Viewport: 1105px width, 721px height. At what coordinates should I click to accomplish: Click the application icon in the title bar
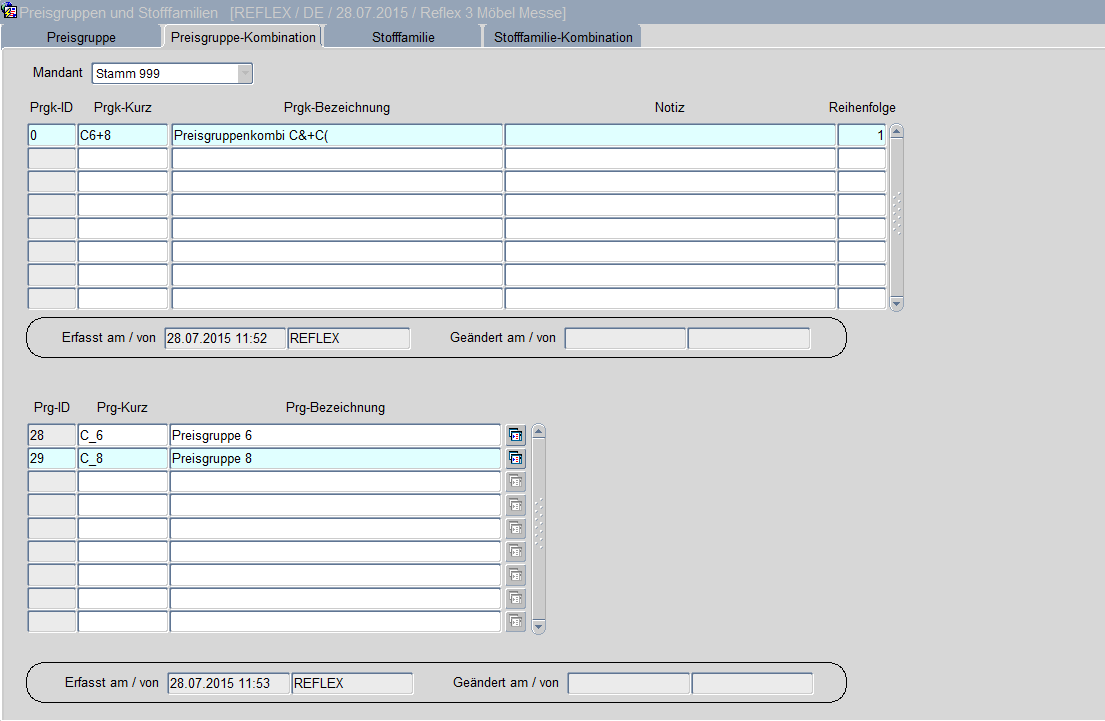click(x=10, y=12)
